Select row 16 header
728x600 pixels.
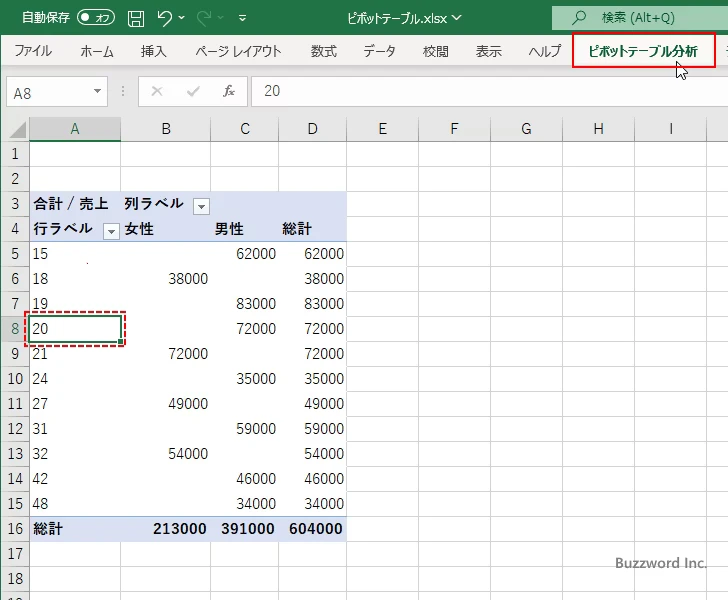point(15,528)
